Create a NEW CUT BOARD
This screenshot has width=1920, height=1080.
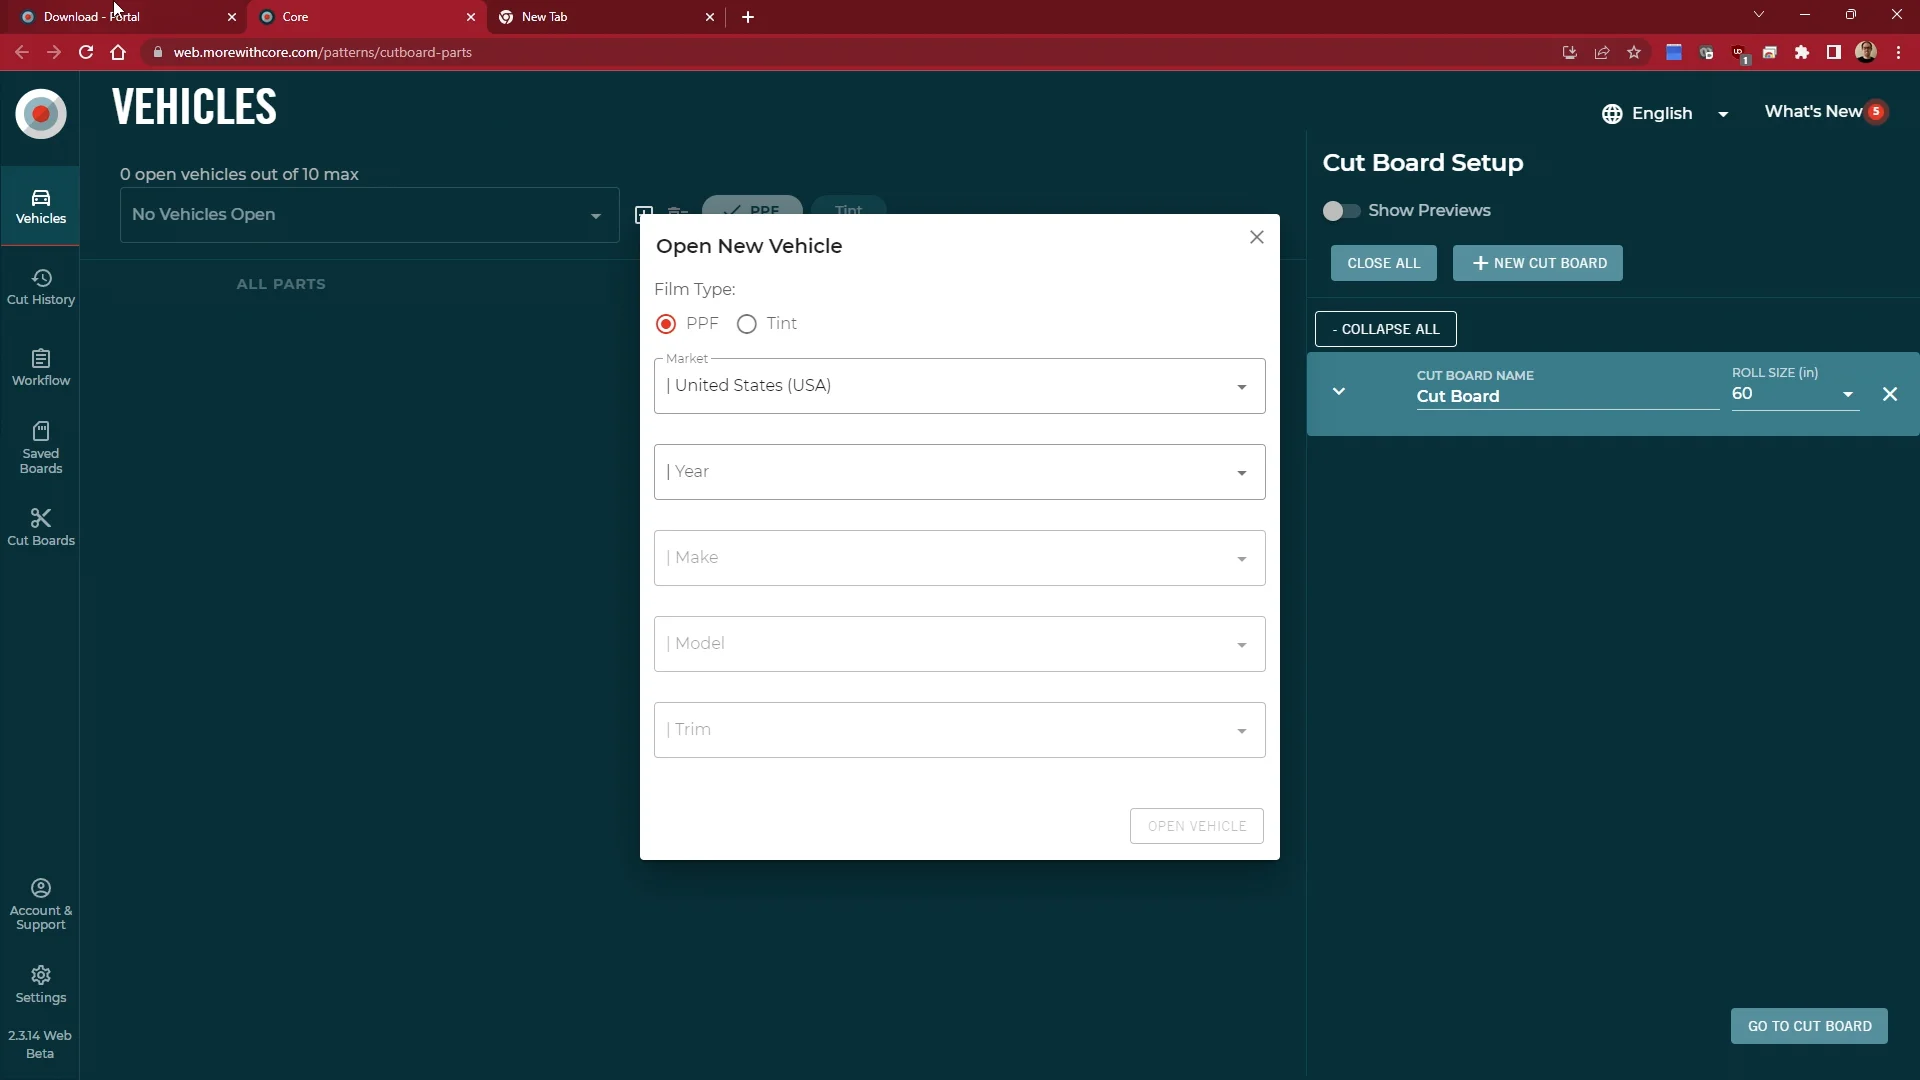point(1538,264)
